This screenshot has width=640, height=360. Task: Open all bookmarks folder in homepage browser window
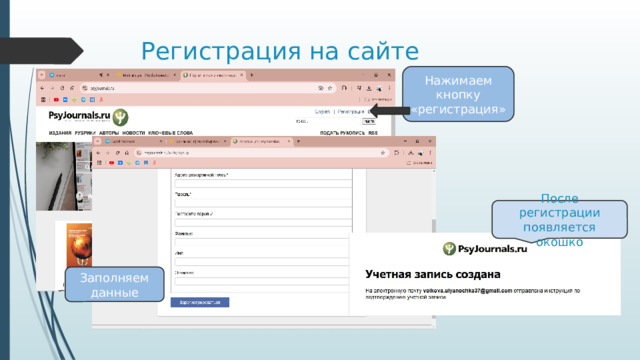click(x=378, y=100)
